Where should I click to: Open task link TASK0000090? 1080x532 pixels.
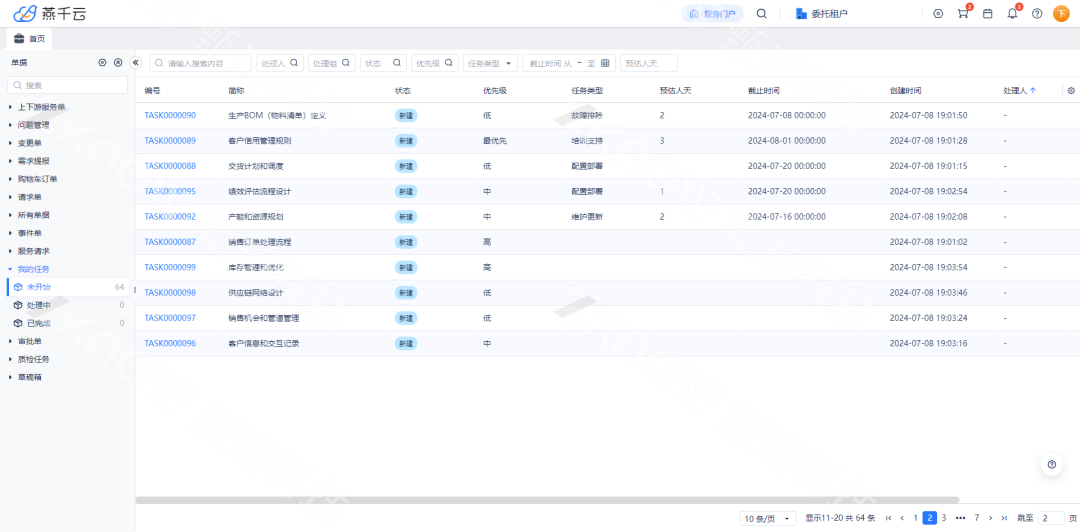tap(170, 115)
